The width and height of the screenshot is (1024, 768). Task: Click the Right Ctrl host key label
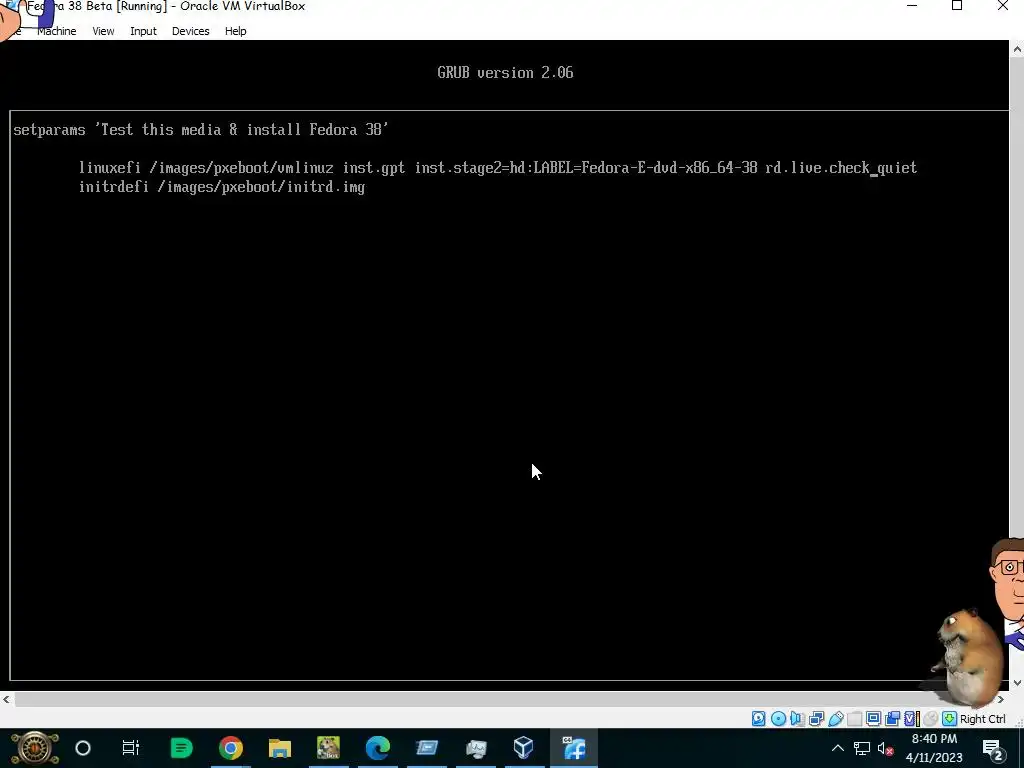click(983, 718)
